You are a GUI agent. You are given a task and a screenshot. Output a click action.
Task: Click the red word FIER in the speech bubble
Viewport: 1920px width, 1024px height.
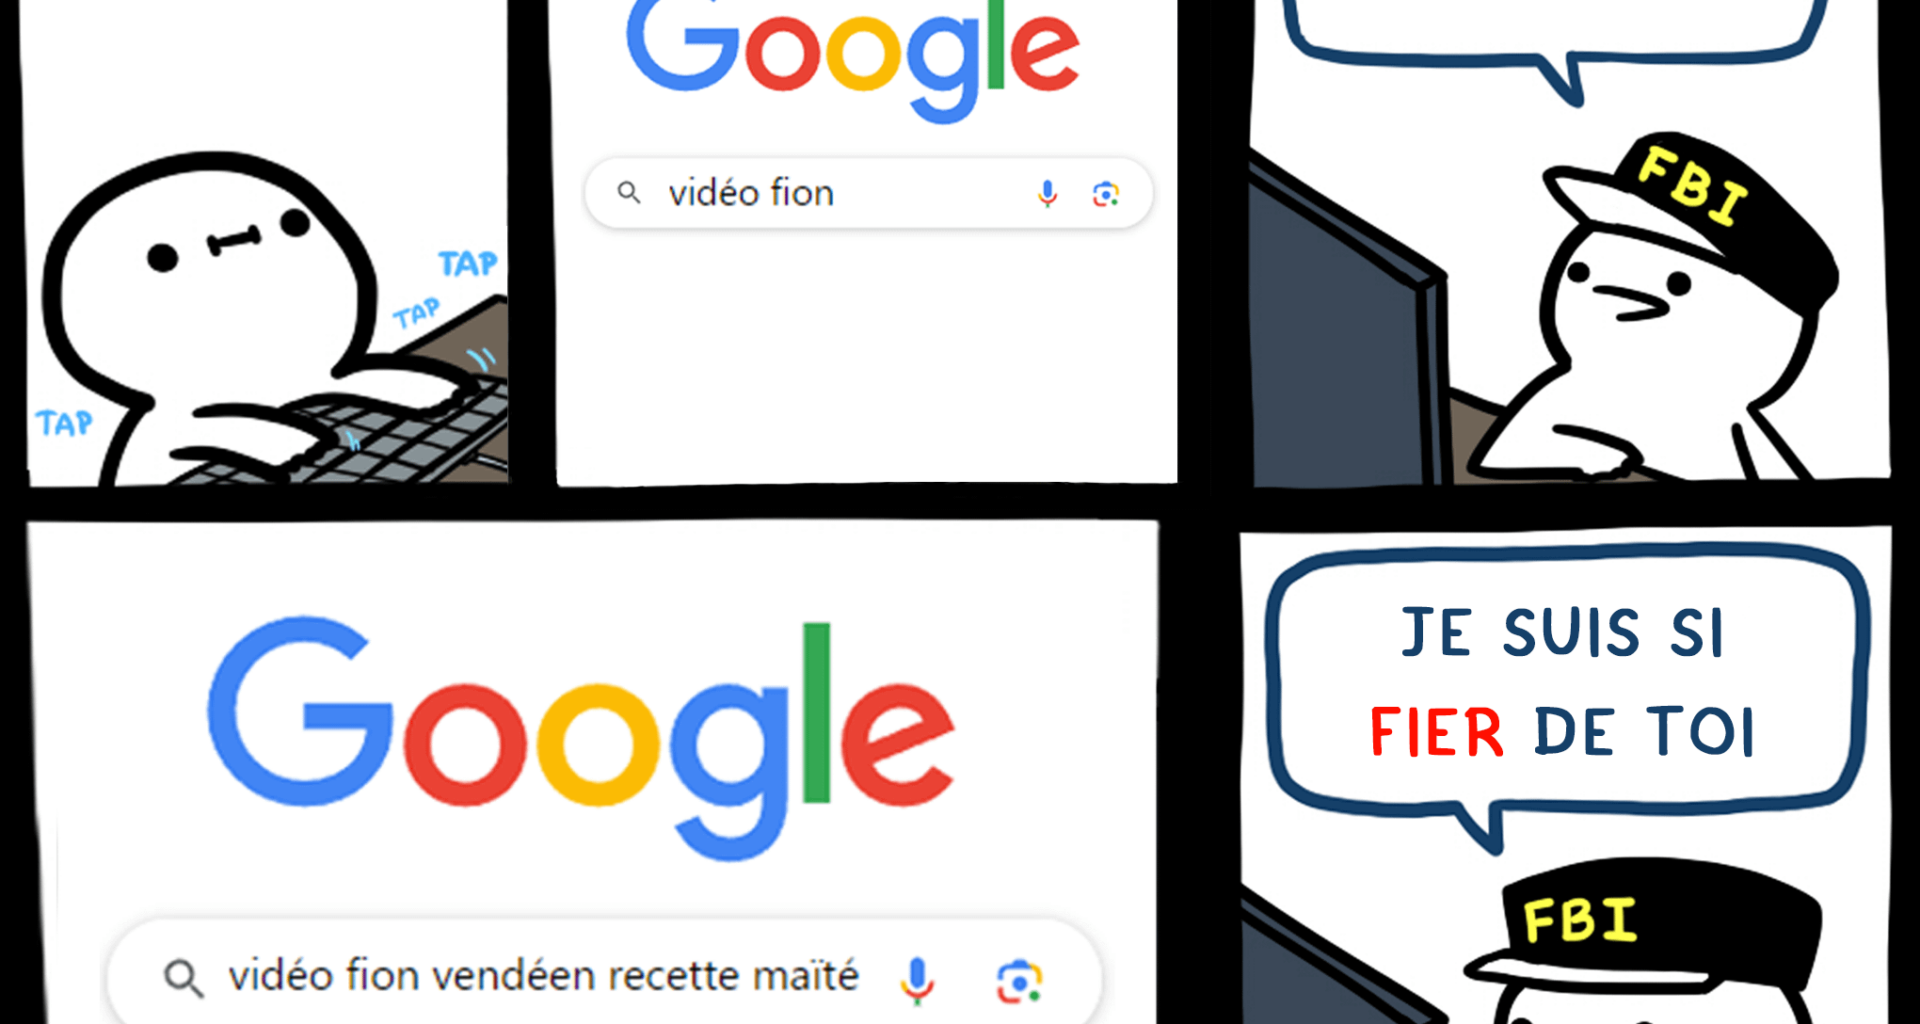coord(1436,732)
